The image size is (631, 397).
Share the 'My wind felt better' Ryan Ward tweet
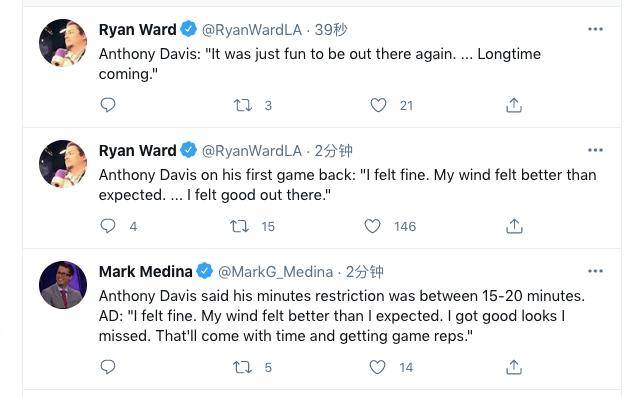(514, 226)
